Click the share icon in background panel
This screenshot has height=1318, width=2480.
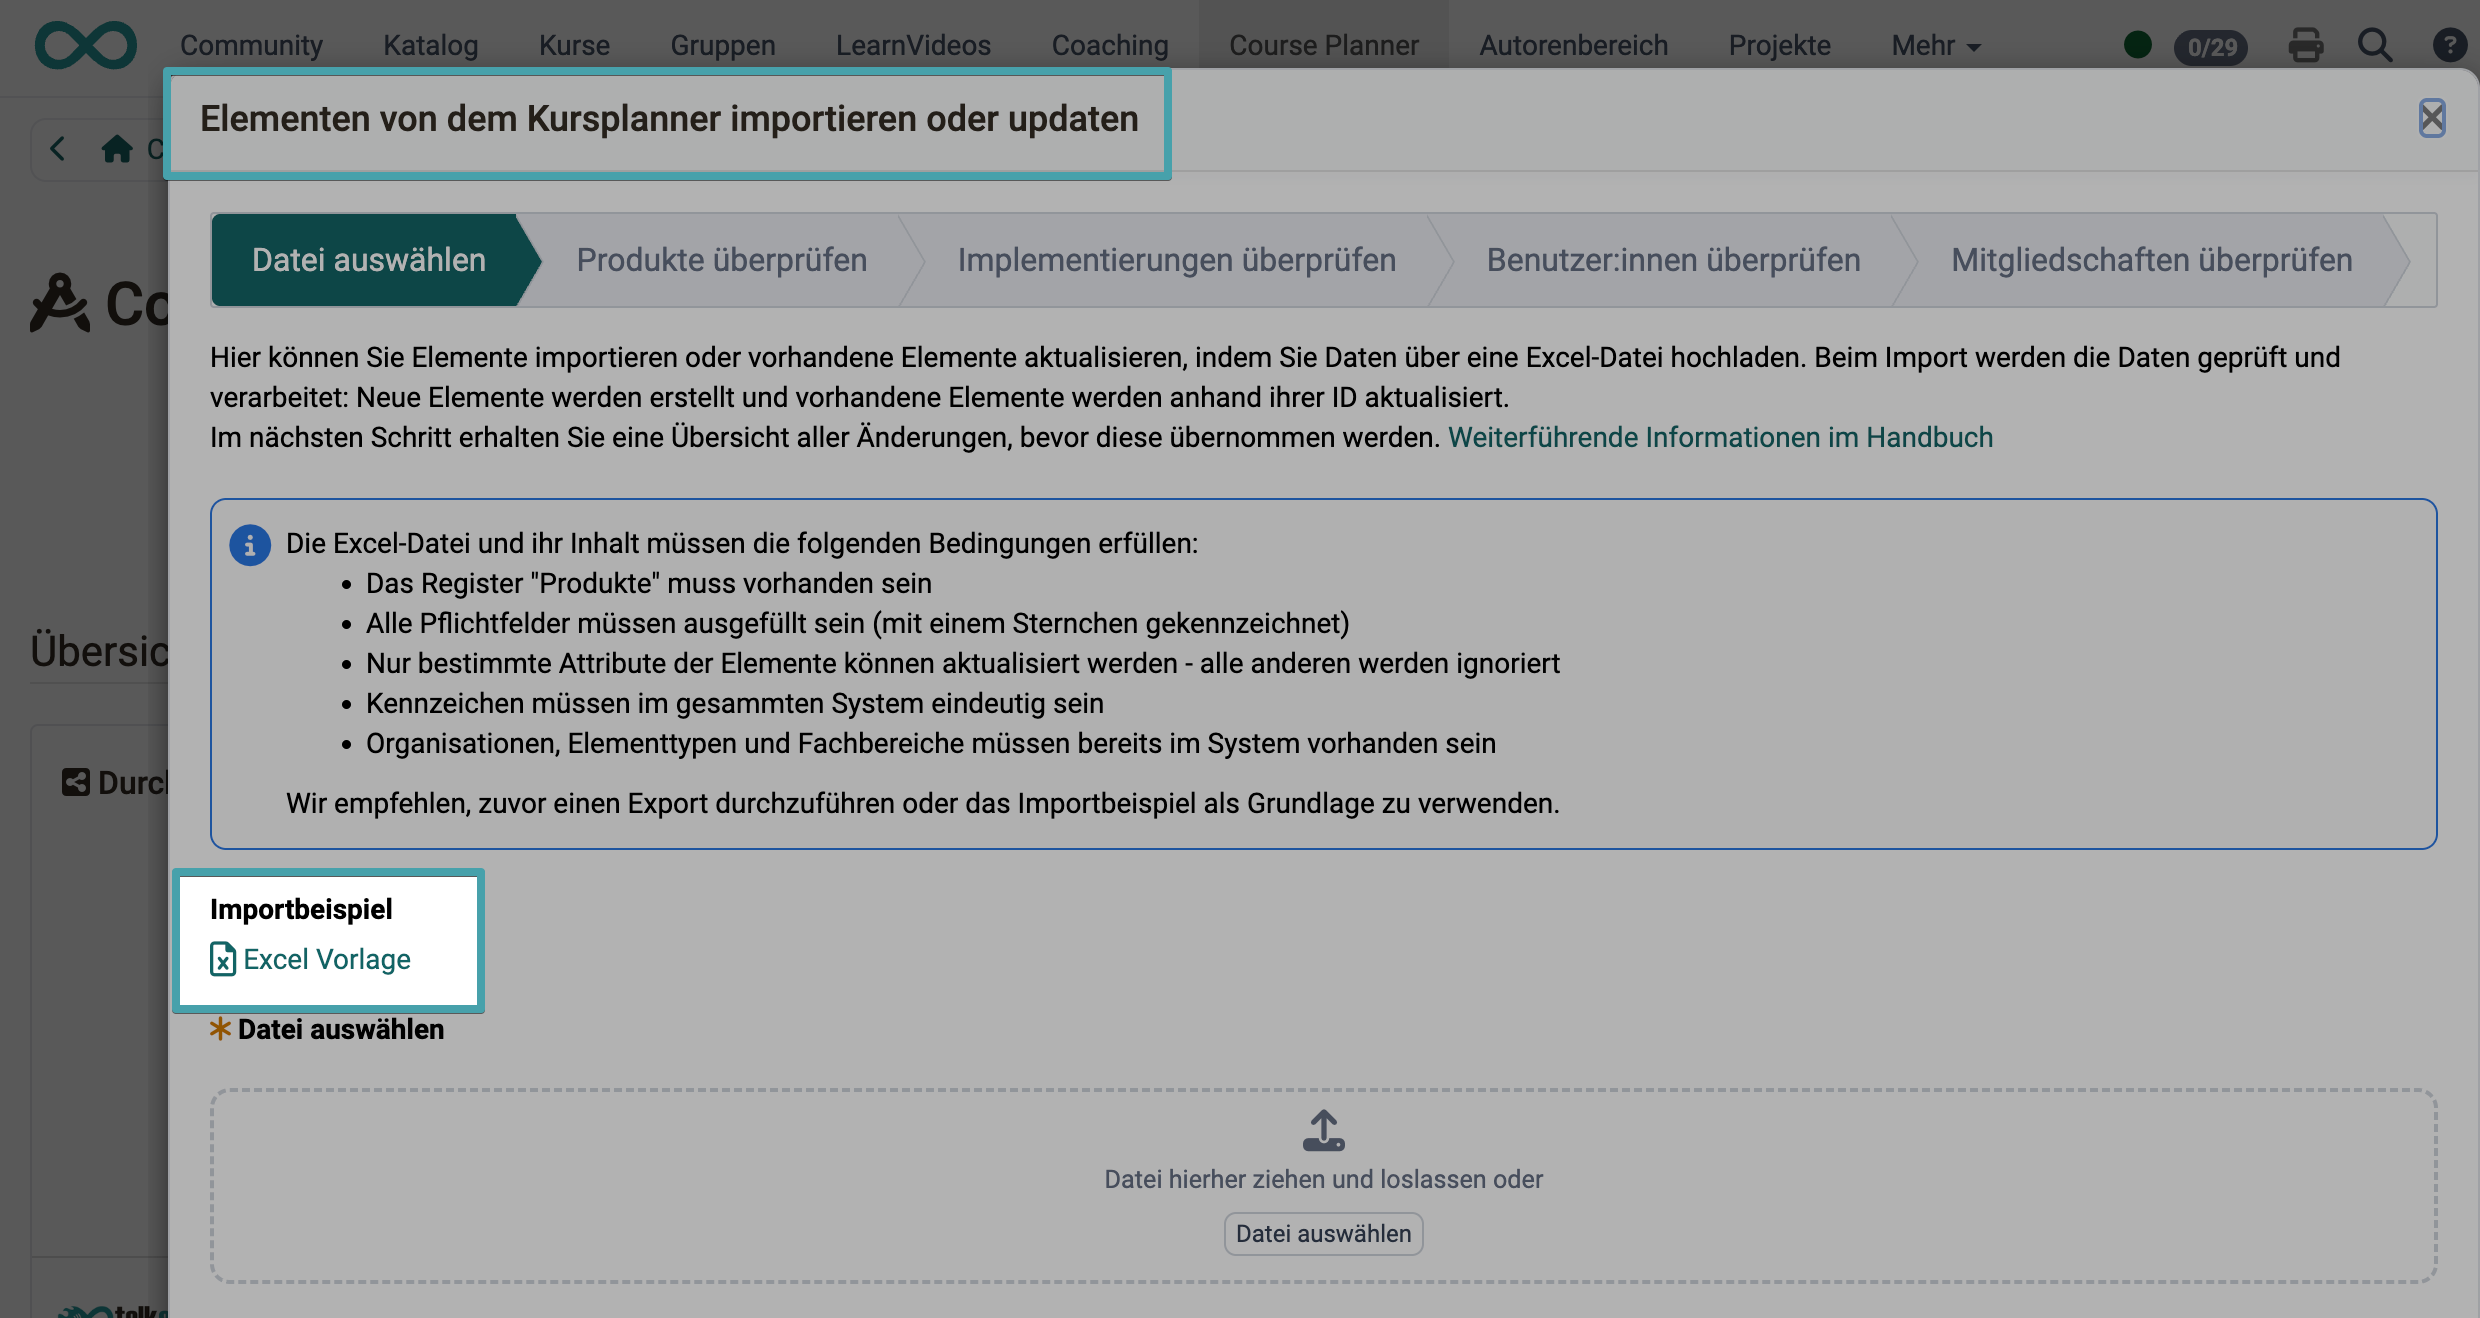76,782
